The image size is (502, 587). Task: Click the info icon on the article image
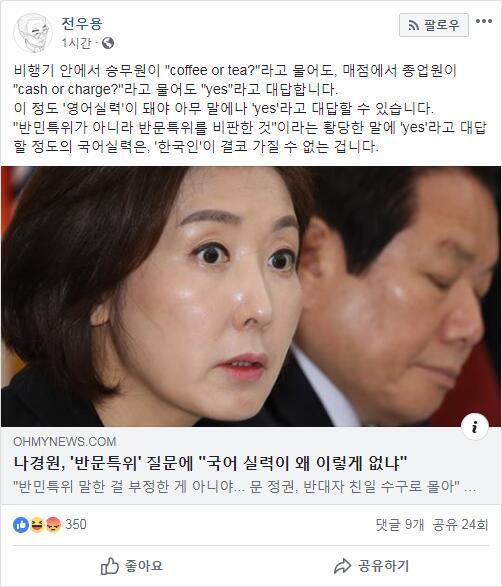(475, 427)
